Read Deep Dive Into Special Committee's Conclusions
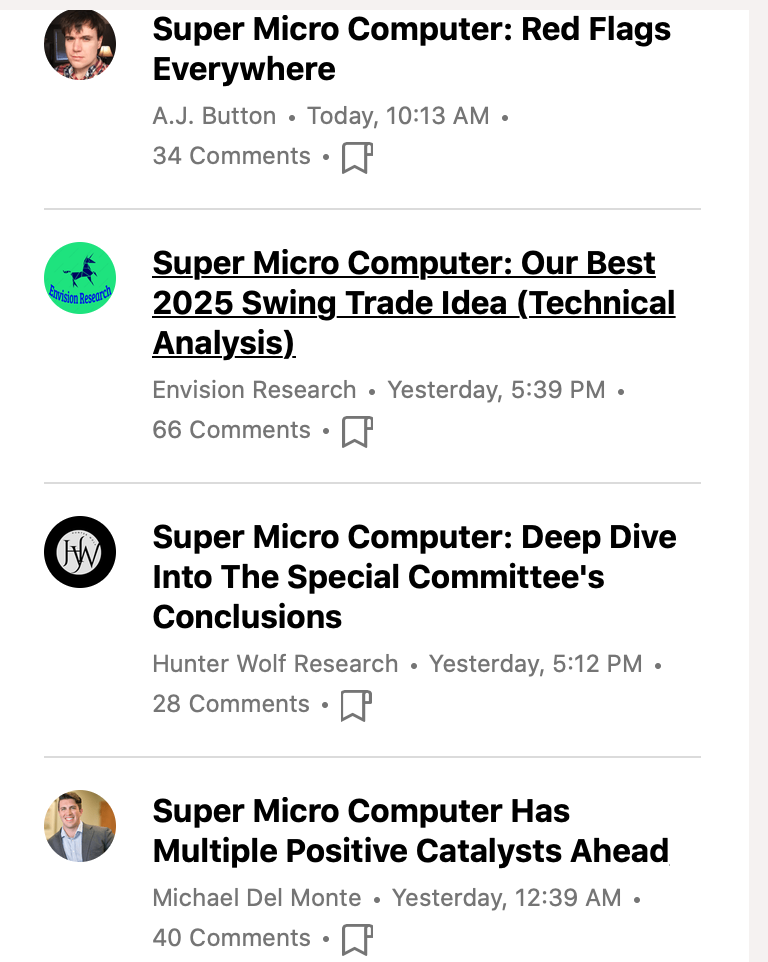The width and height of the screenshot is (768, 962). coord(413,576)
